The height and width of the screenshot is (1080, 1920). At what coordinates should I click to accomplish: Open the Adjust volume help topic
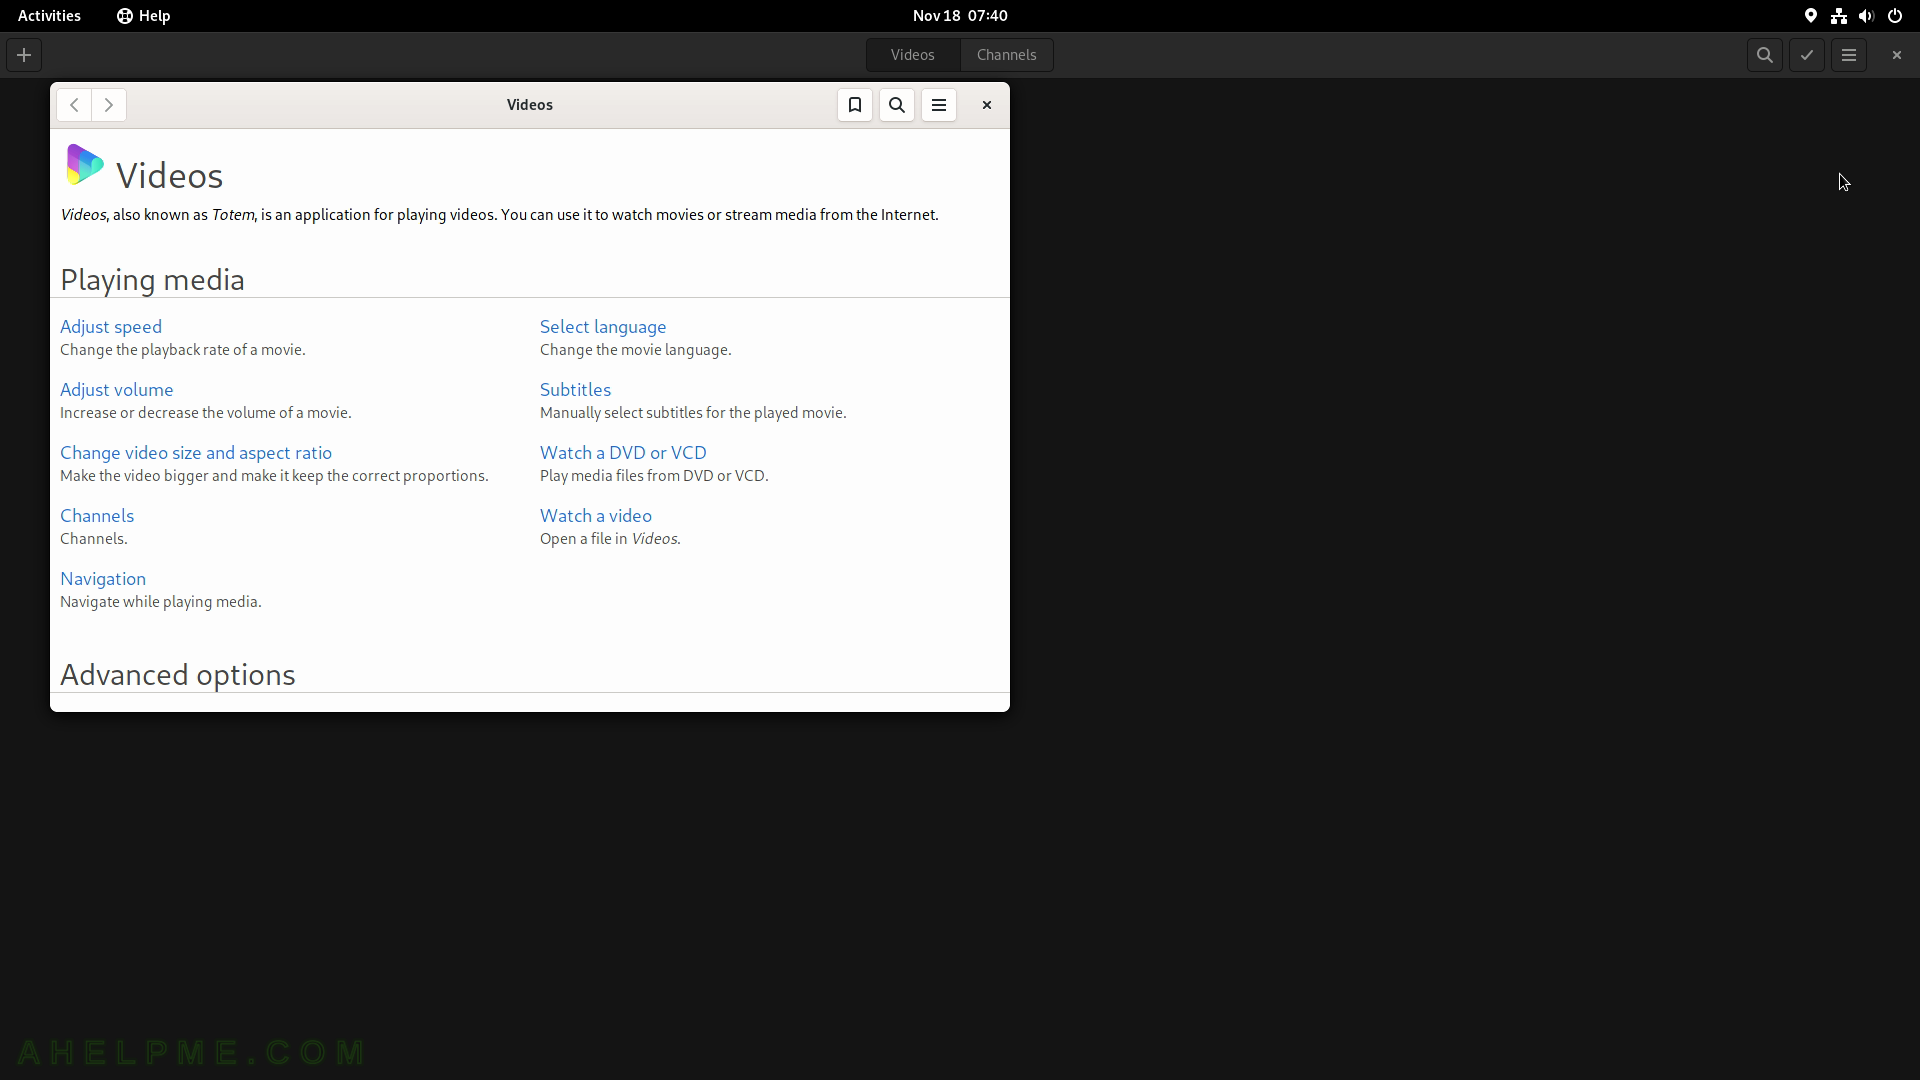(x=117, y=390)
